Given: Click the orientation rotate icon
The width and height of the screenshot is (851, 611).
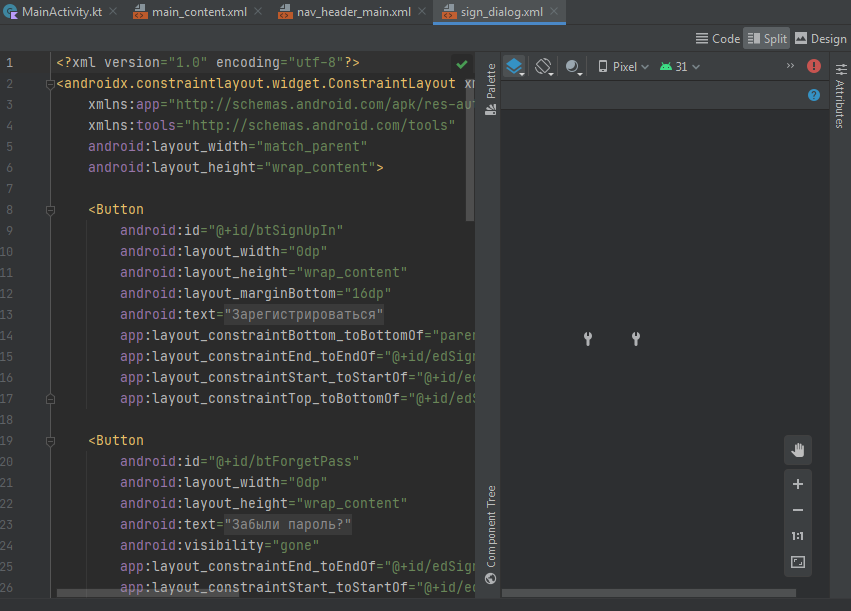Looking at the screenshot, I should [544, 67].
